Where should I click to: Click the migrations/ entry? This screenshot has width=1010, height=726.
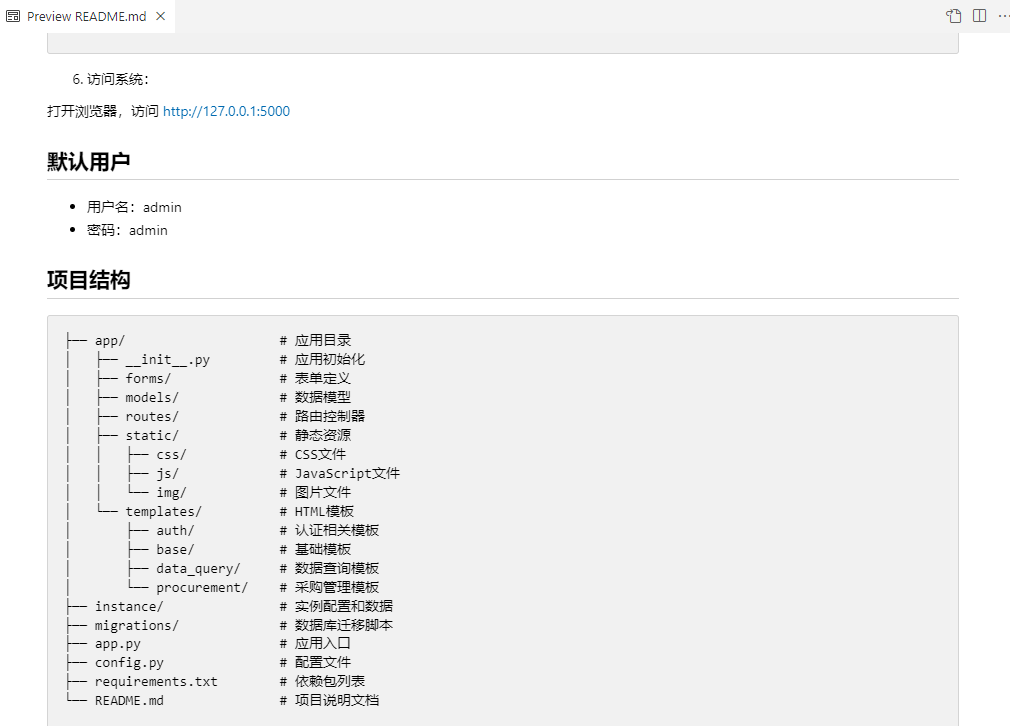tap(137, 626)
